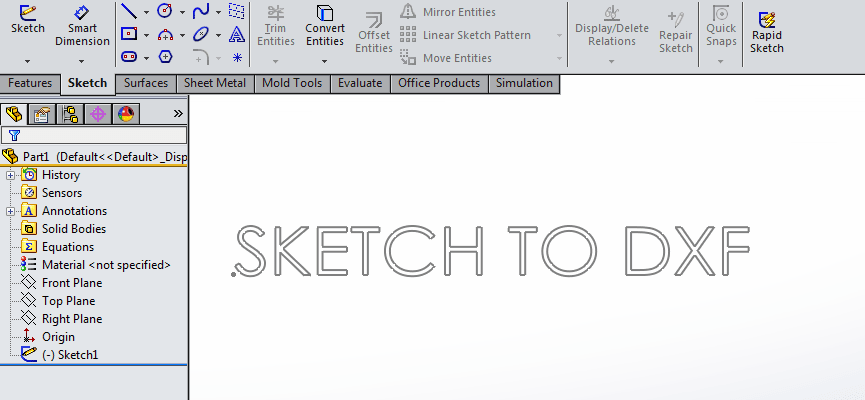
Task: Select Sketch1 in the feature tree
Action: coord(69,355)
